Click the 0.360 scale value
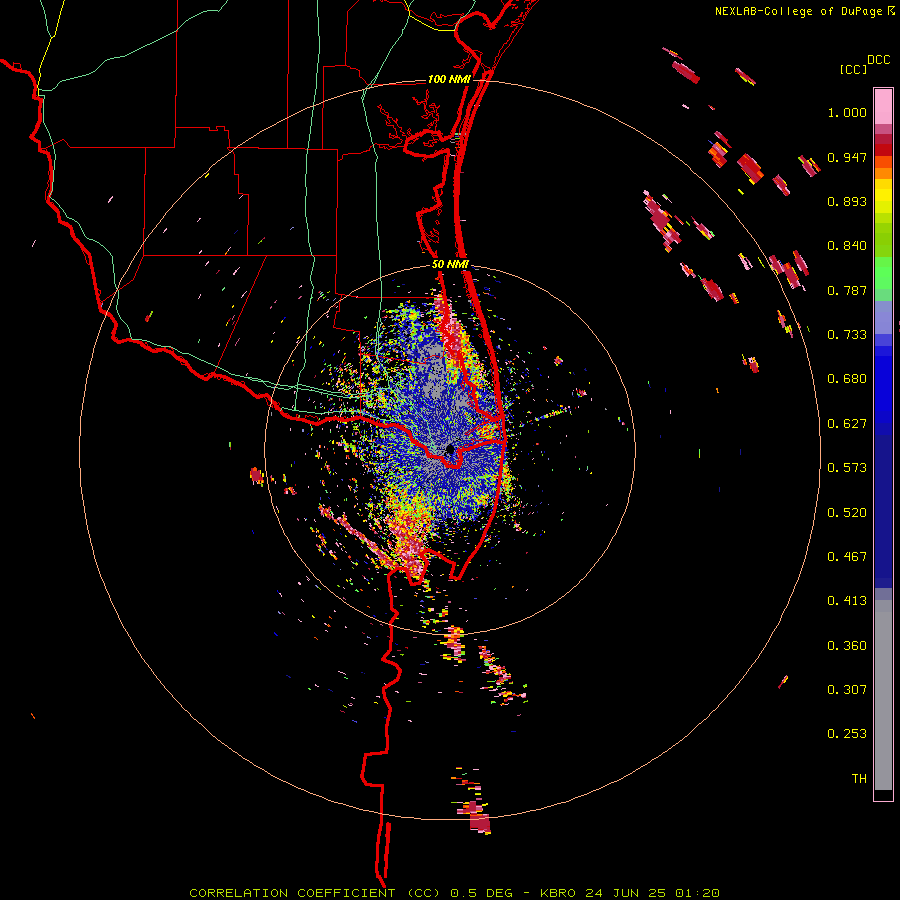 [x=847, y=646]
